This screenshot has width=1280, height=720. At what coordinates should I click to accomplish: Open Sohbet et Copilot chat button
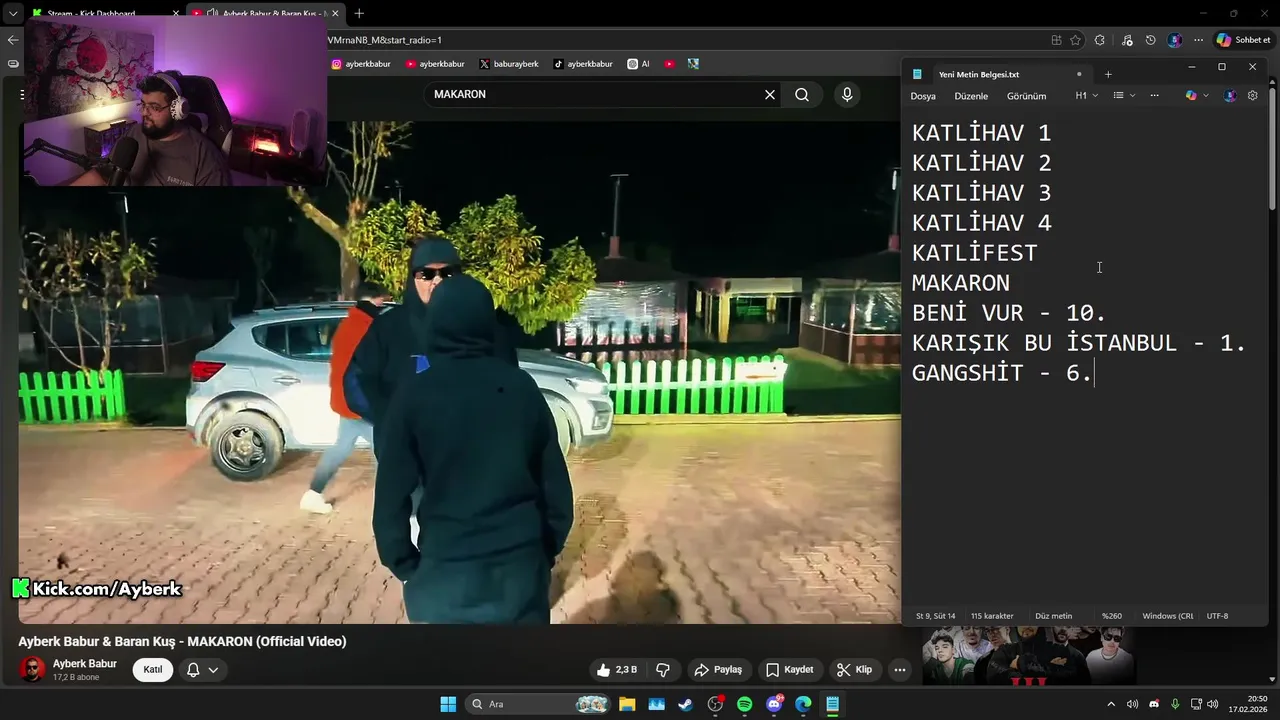1243,40
